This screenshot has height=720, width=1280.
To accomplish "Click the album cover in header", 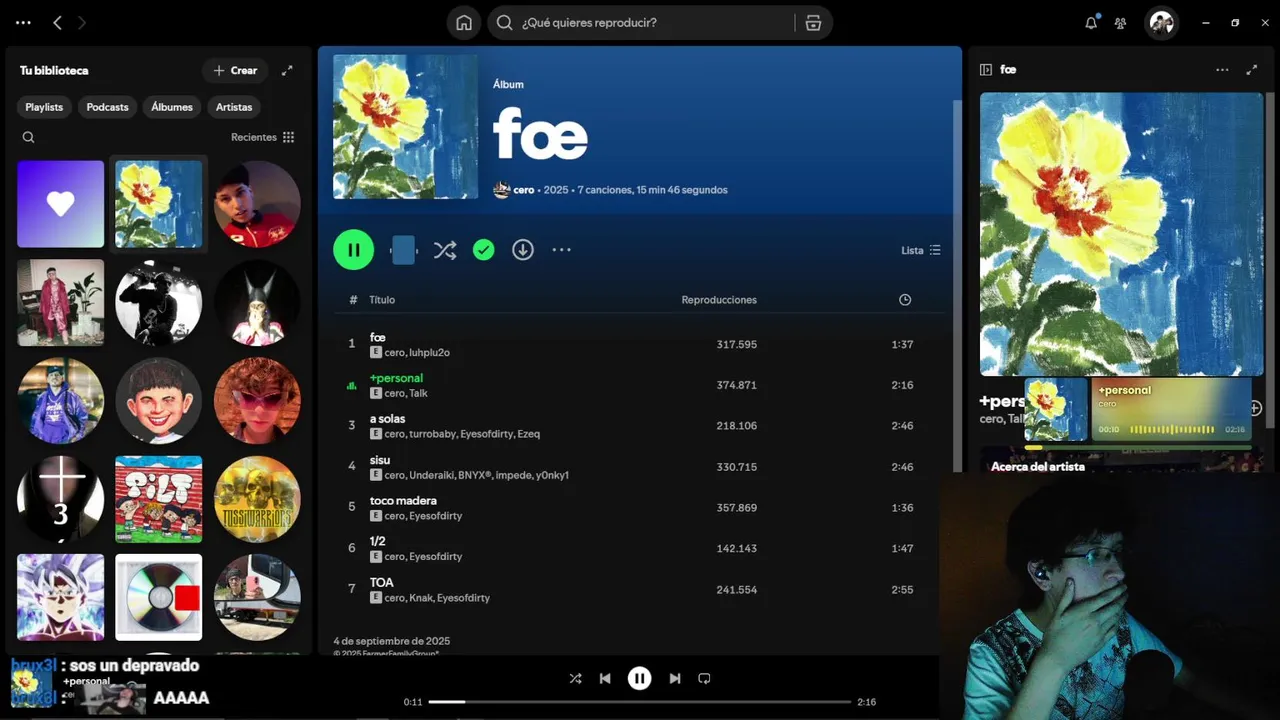I will point(405,126).
